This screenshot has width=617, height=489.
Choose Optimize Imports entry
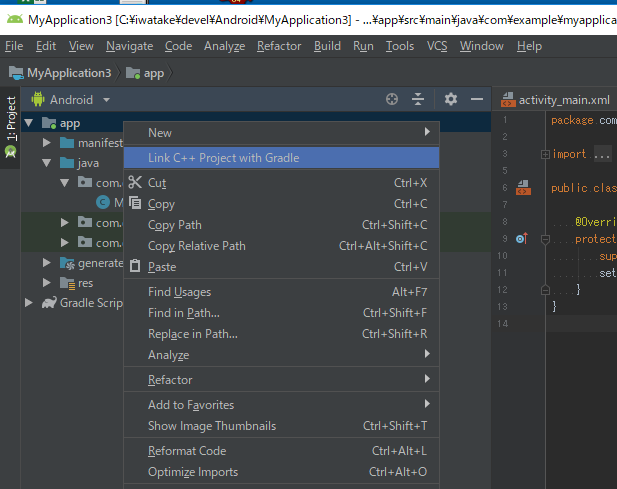[281, 471]
